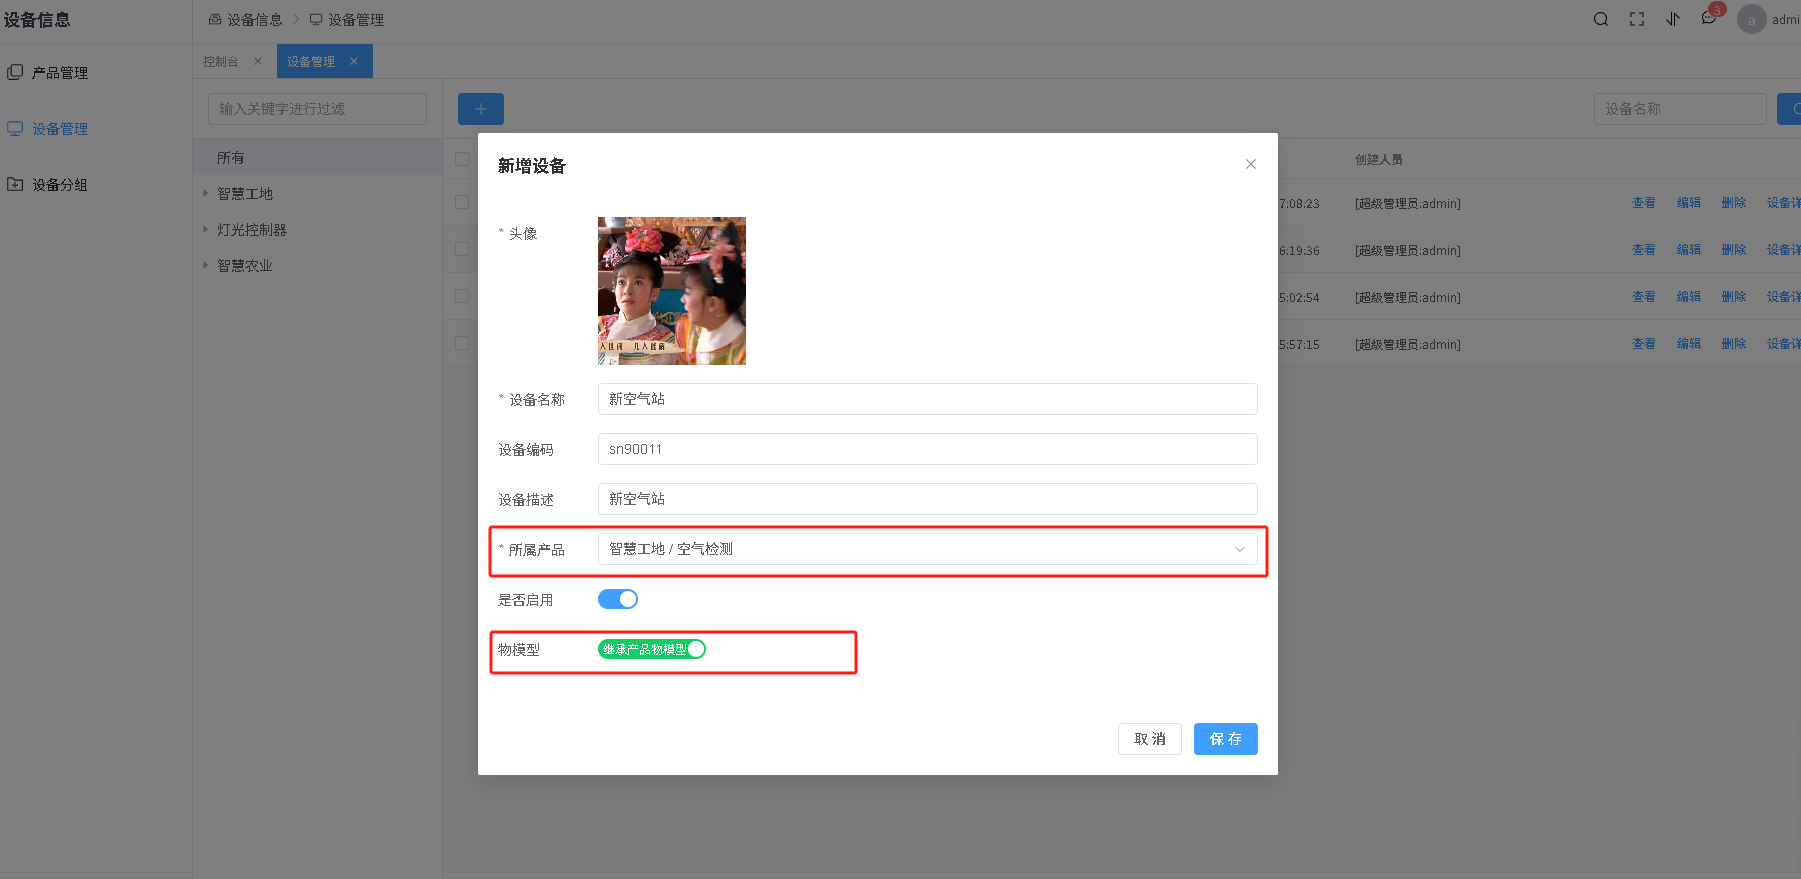Click the 取消 button
The width and height of the screenshot is (1801, 879).
1149,739
